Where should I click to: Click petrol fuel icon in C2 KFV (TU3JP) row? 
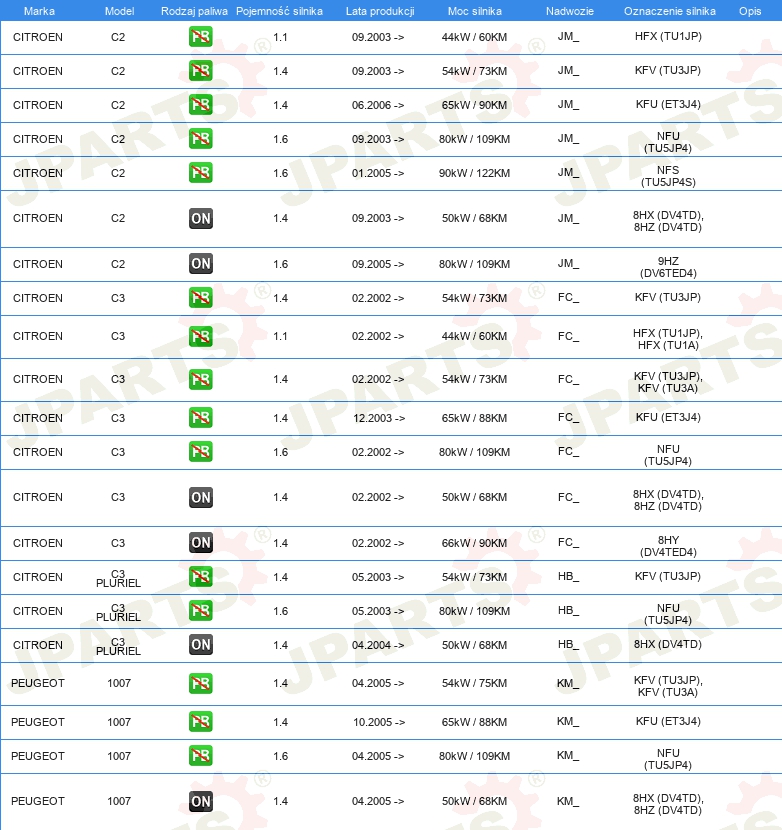pyautogui.click(x=201, y=71)
